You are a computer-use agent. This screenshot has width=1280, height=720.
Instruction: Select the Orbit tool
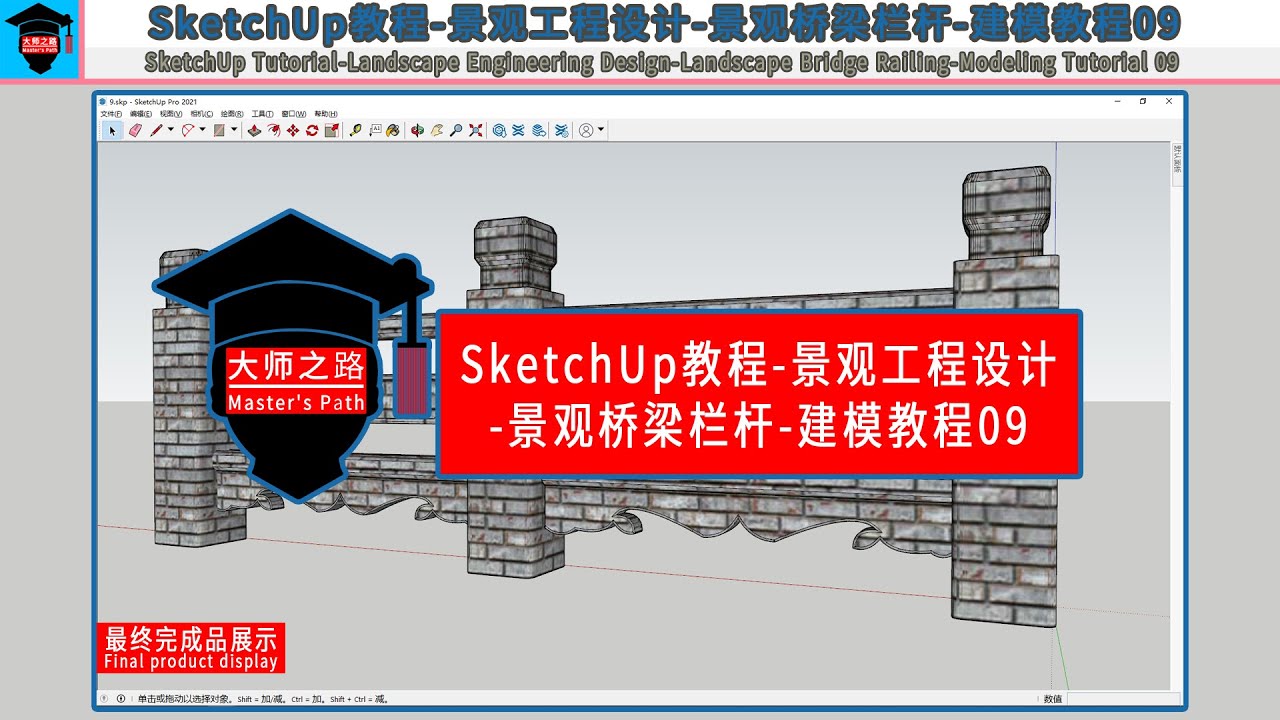(x=417, y=130)
